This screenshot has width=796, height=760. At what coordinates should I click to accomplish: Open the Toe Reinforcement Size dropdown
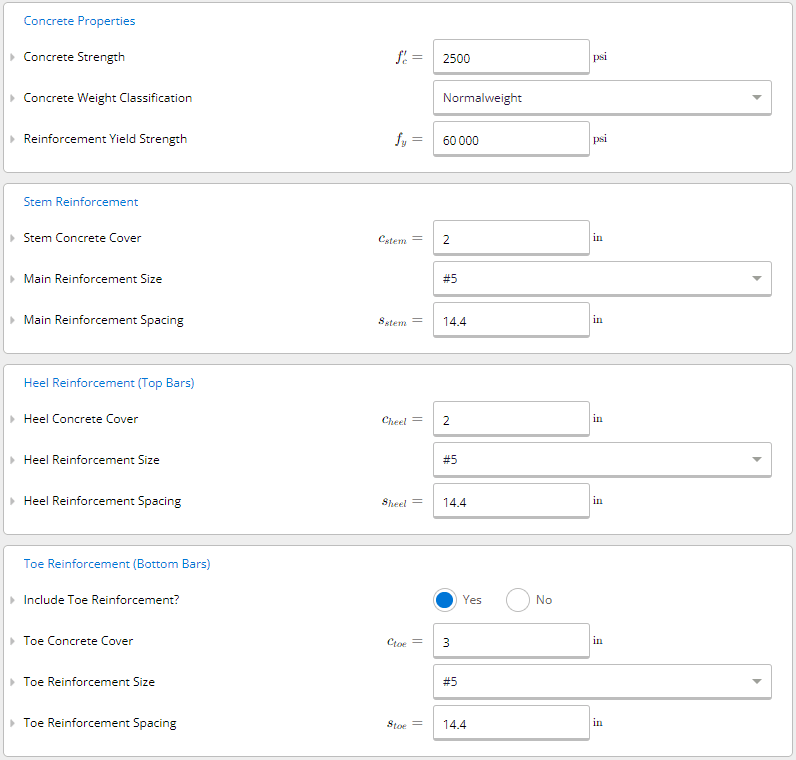coord(601,682)
